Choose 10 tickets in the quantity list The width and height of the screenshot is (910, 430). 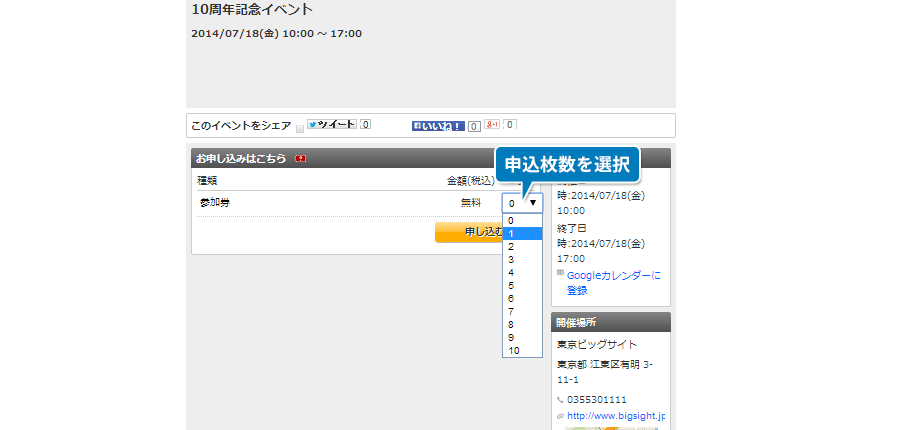[522, 351]
